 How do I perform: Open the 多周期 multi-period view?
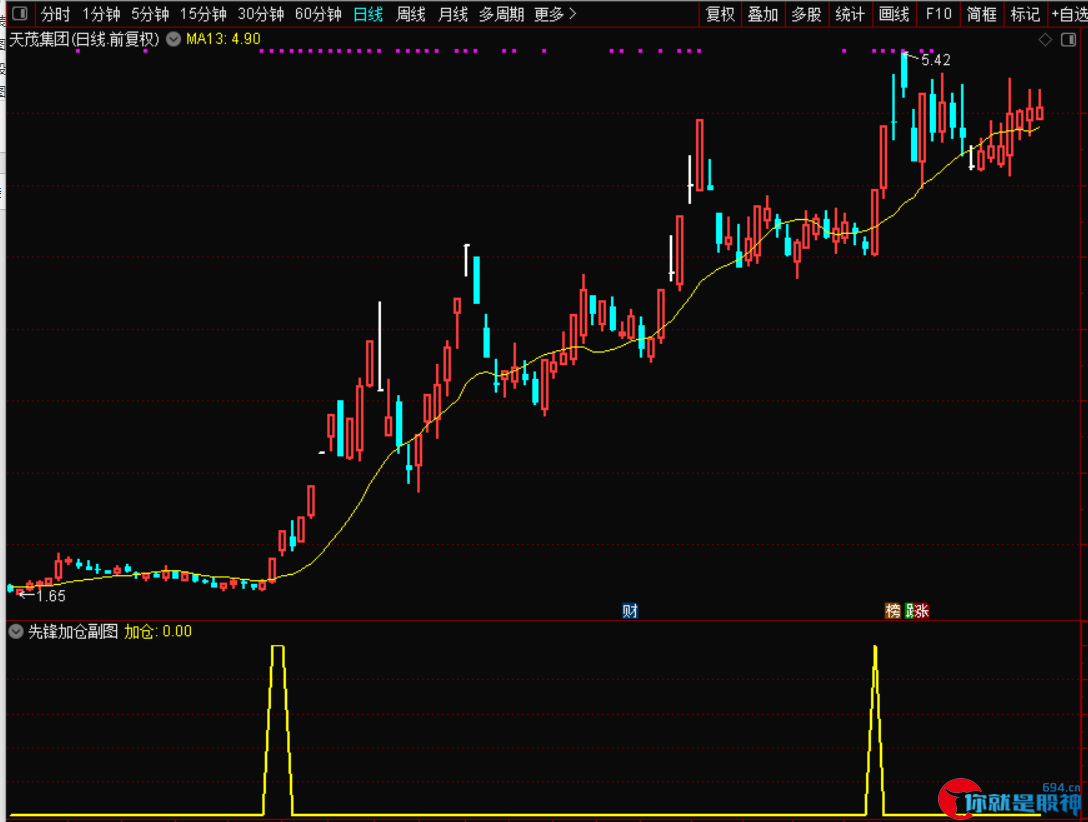pyautogui.click(x=501, y=14)
